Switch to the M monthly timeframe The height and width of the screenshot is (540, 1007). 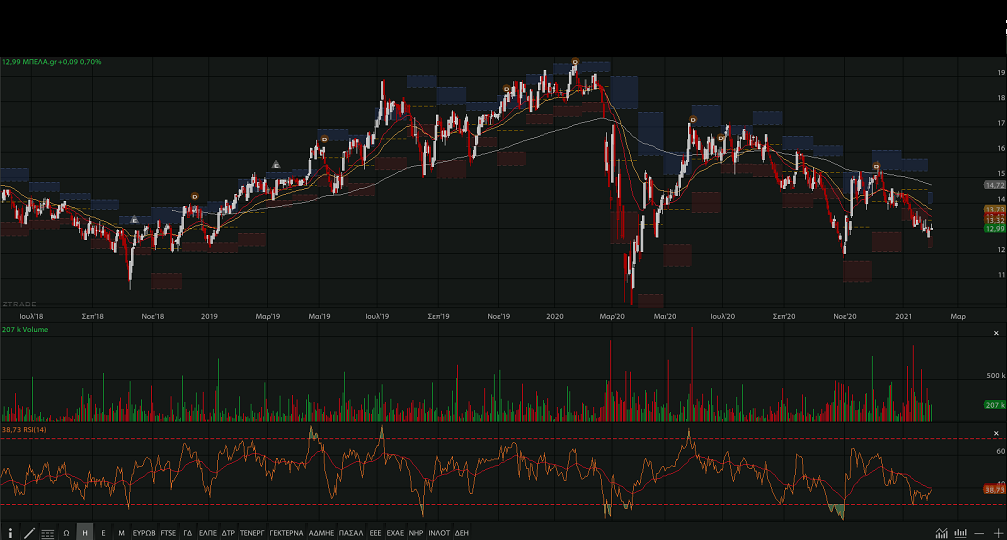(121, 533)
